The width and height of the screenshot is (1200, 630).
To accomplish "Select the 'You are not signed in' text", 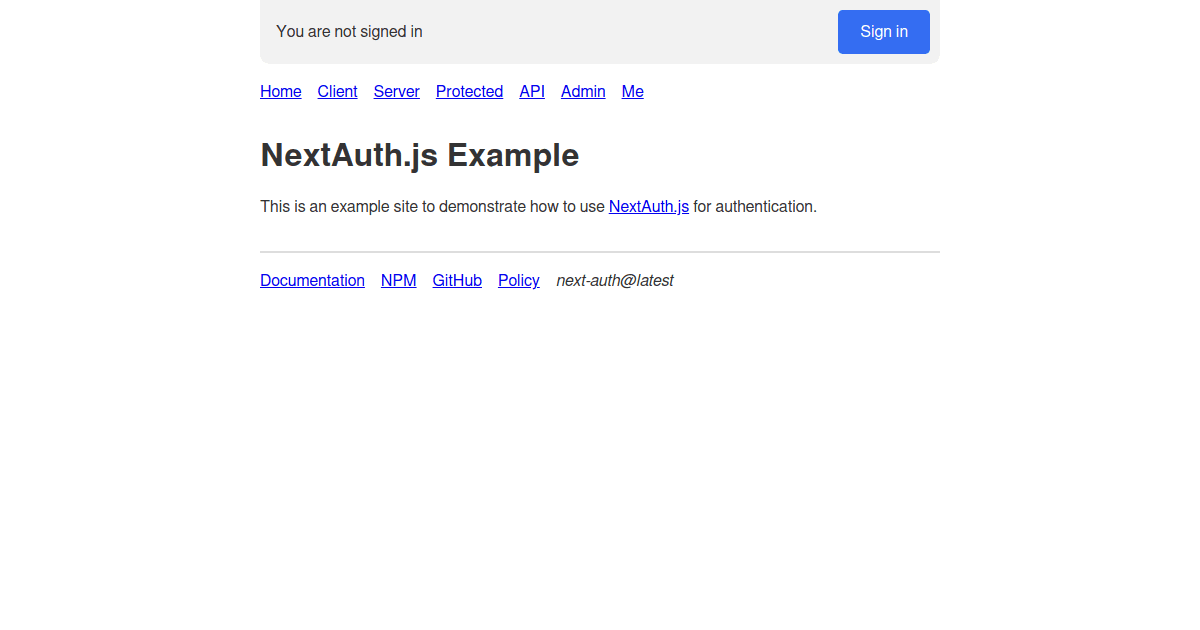I will tap(349, 32).
